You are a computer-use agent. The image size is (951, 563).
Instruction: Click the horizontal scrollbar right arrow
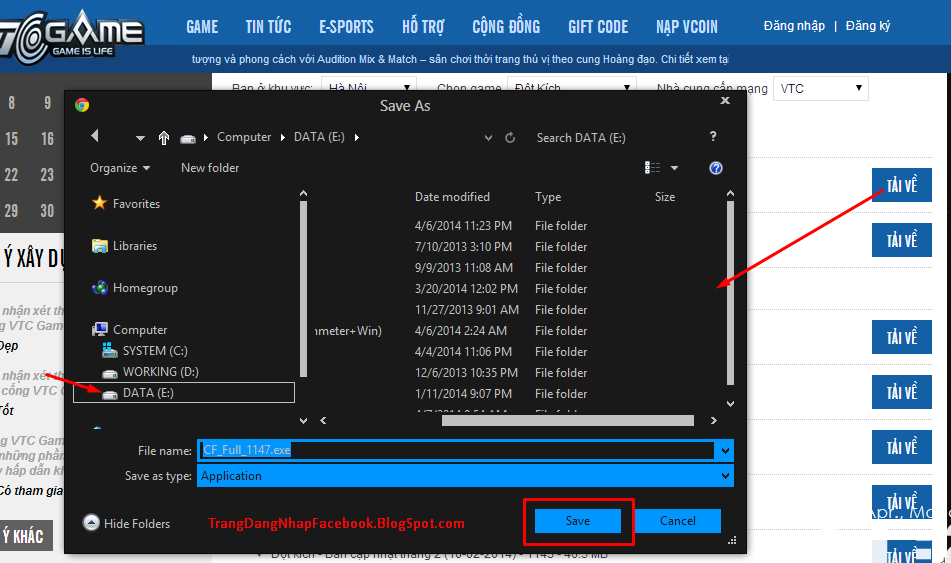713,420
